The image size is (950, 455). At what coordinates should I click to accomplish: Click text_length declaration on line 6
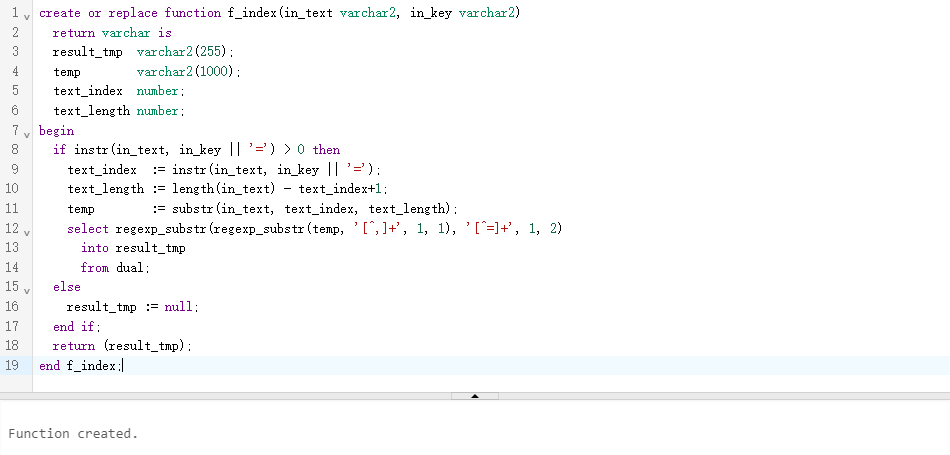tap(91, 111)
